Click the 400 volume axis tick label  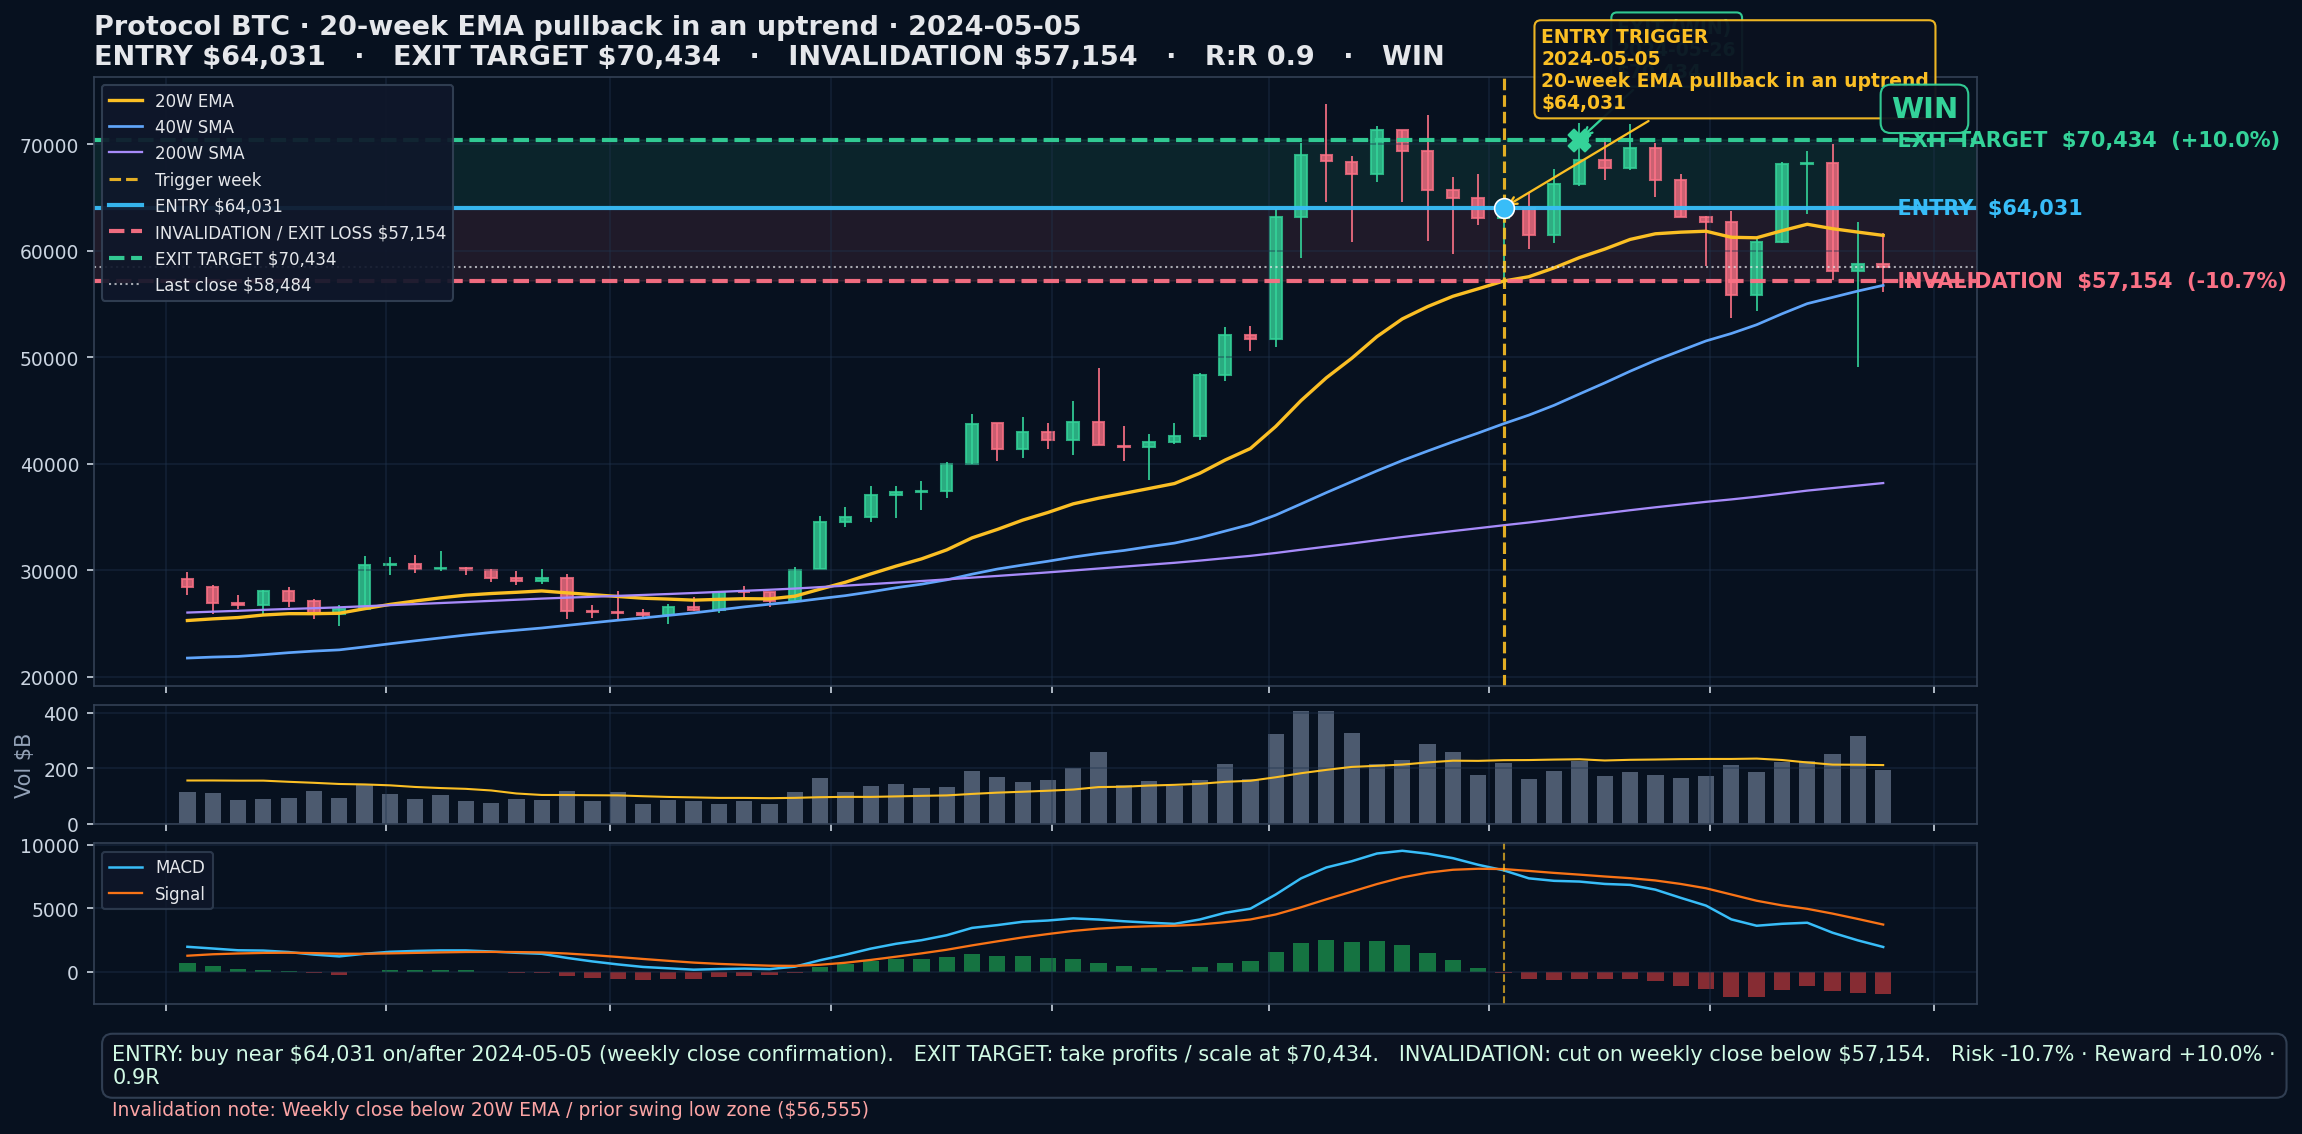pos(62,714)
